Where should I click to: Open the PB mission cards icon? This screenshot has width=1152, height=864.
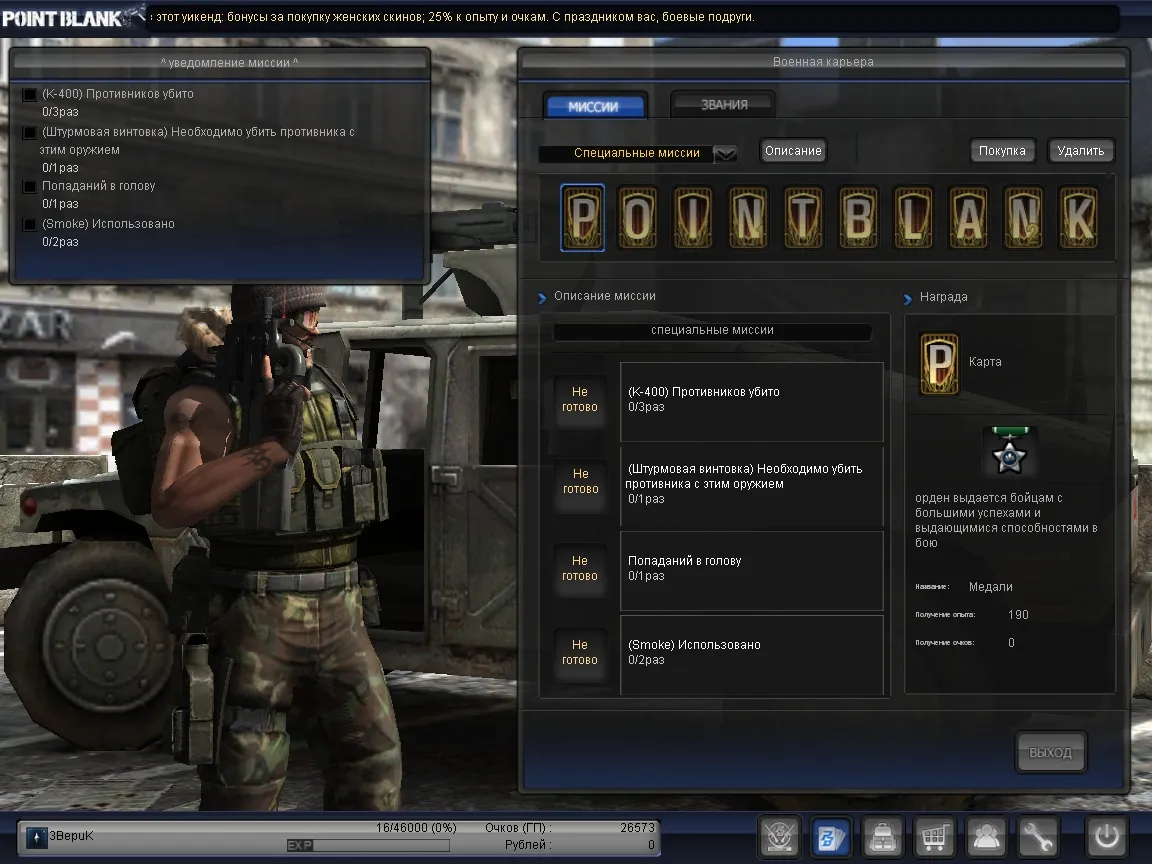pyautogui.click(x=831, y=836)
